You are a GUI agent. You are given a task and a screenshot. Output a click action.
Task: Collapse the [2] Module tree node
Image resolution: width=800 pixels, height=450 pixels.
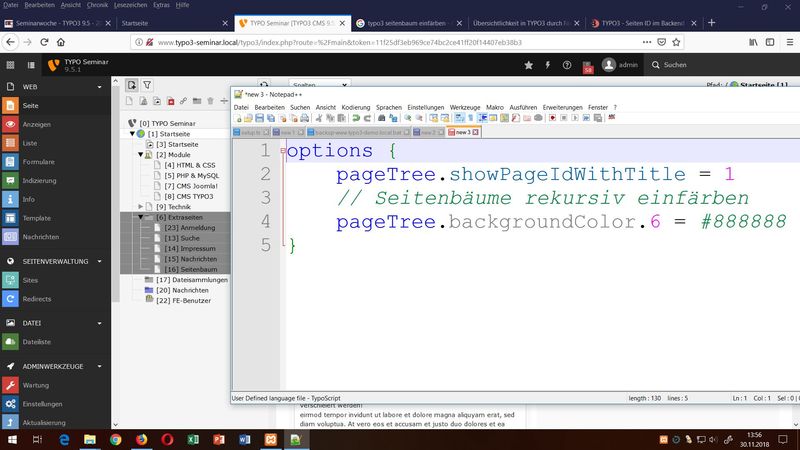(x=141, y=155)
